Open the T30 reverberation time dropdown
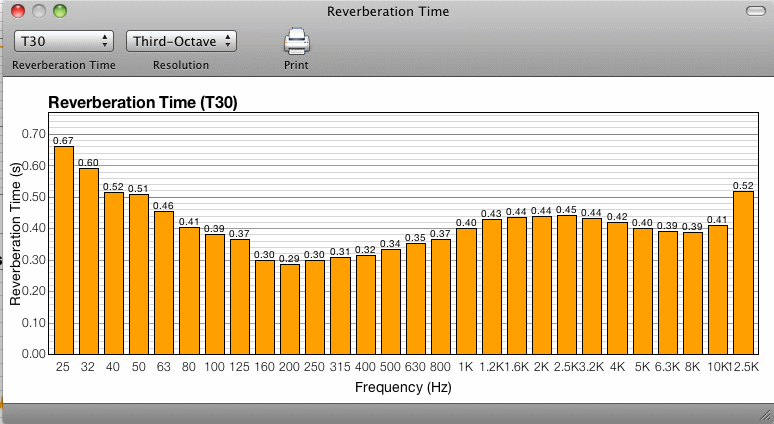Image resolution: width=774 pixels, height=424 pixels. click(64, 41)
